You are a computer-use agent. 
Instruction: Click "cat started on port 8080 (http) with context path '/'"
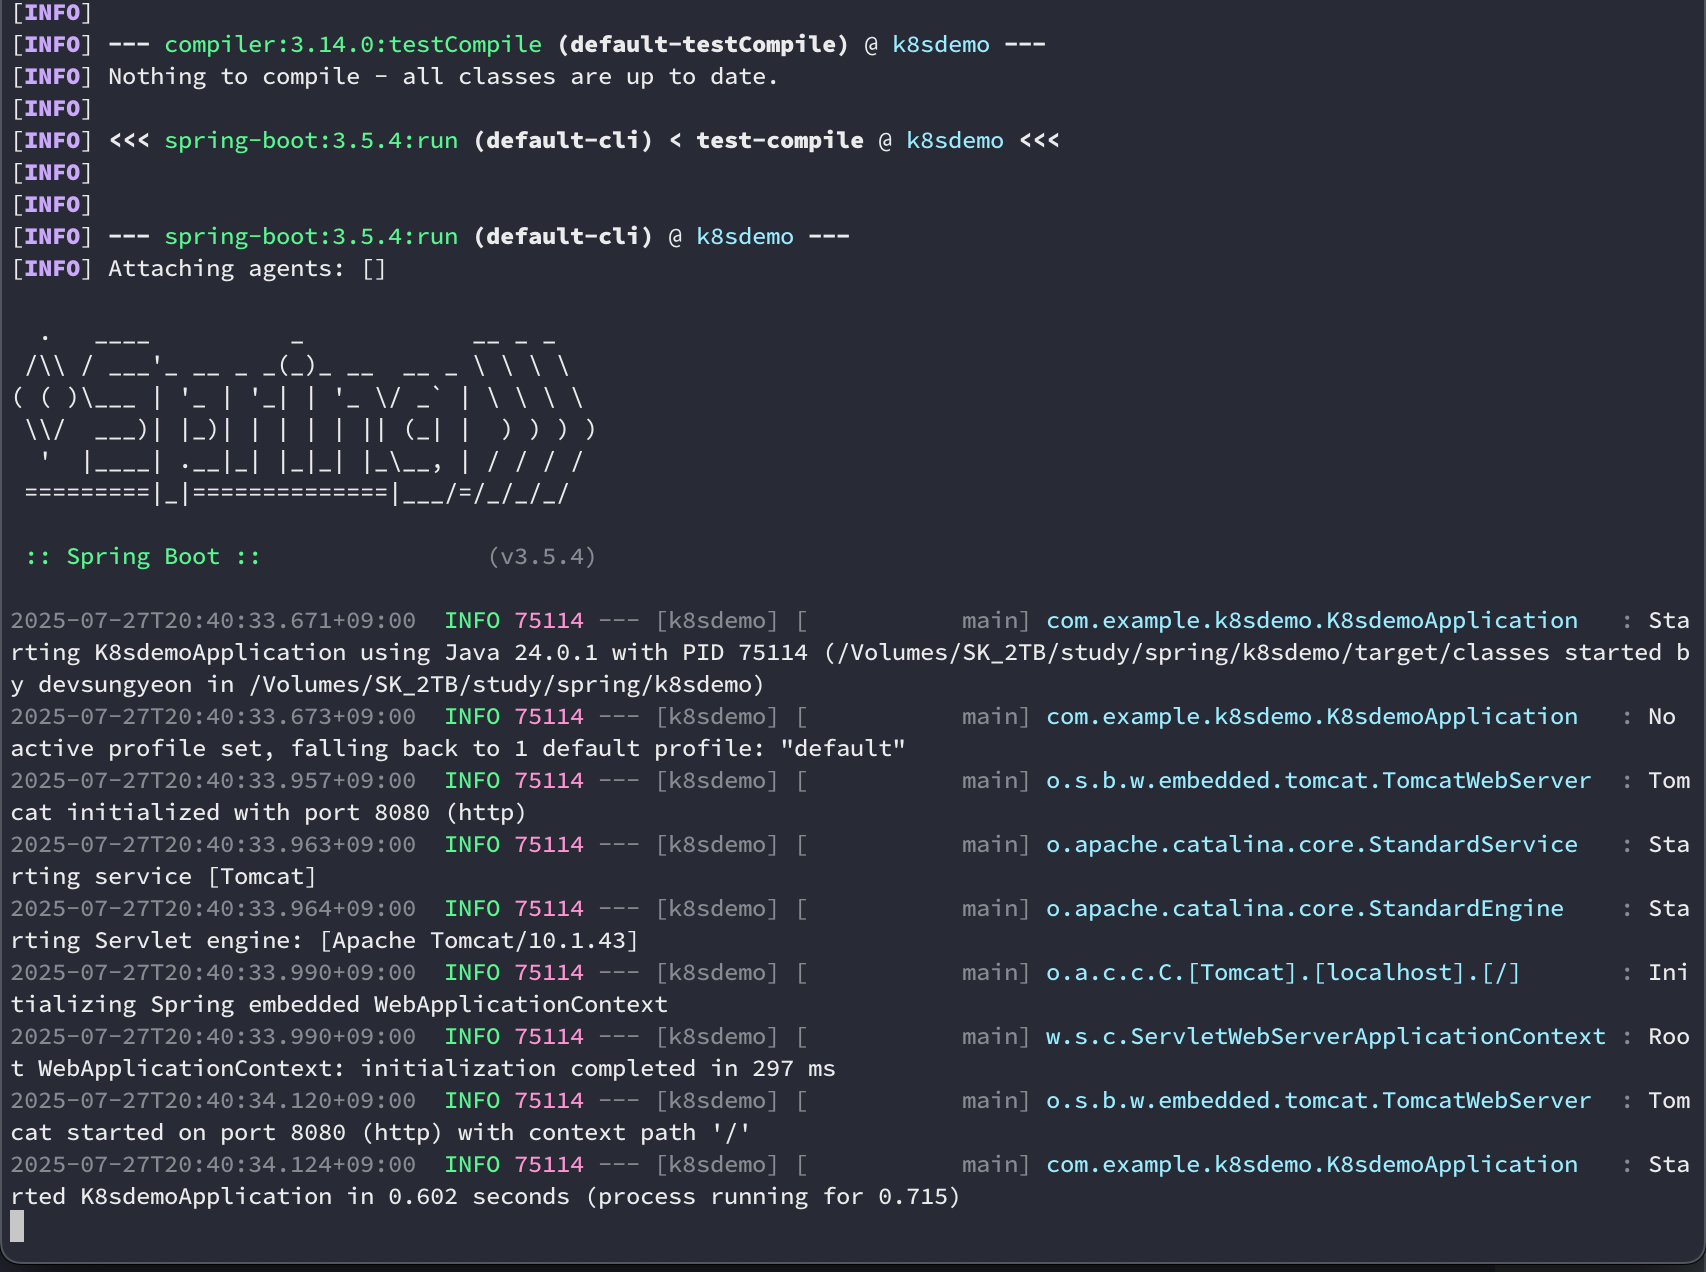tap(381, 1133)
